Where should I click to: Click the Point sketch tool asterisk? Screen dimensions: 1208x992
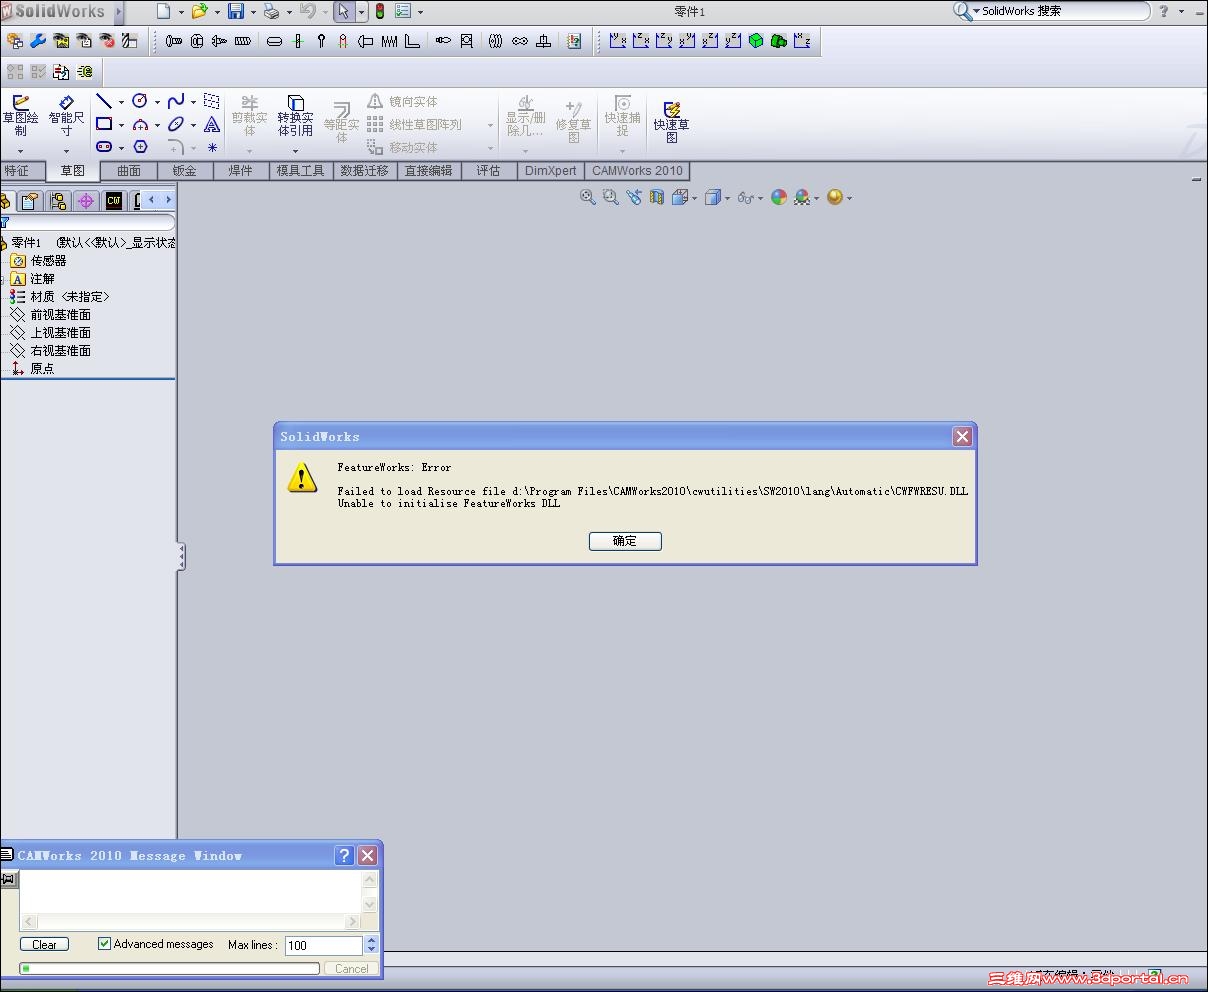(x=212, y=147)
